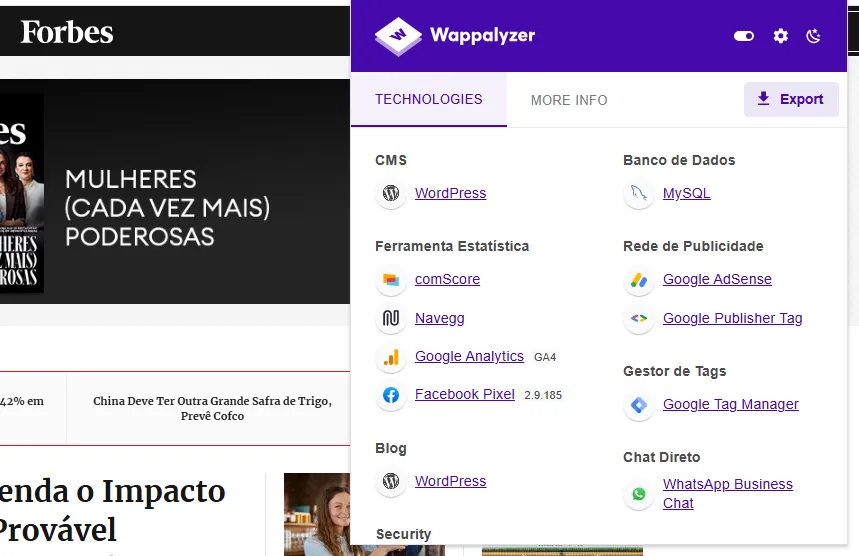
Task: Click the Wappalyzer diamond logo
Action: click(398, 36)
